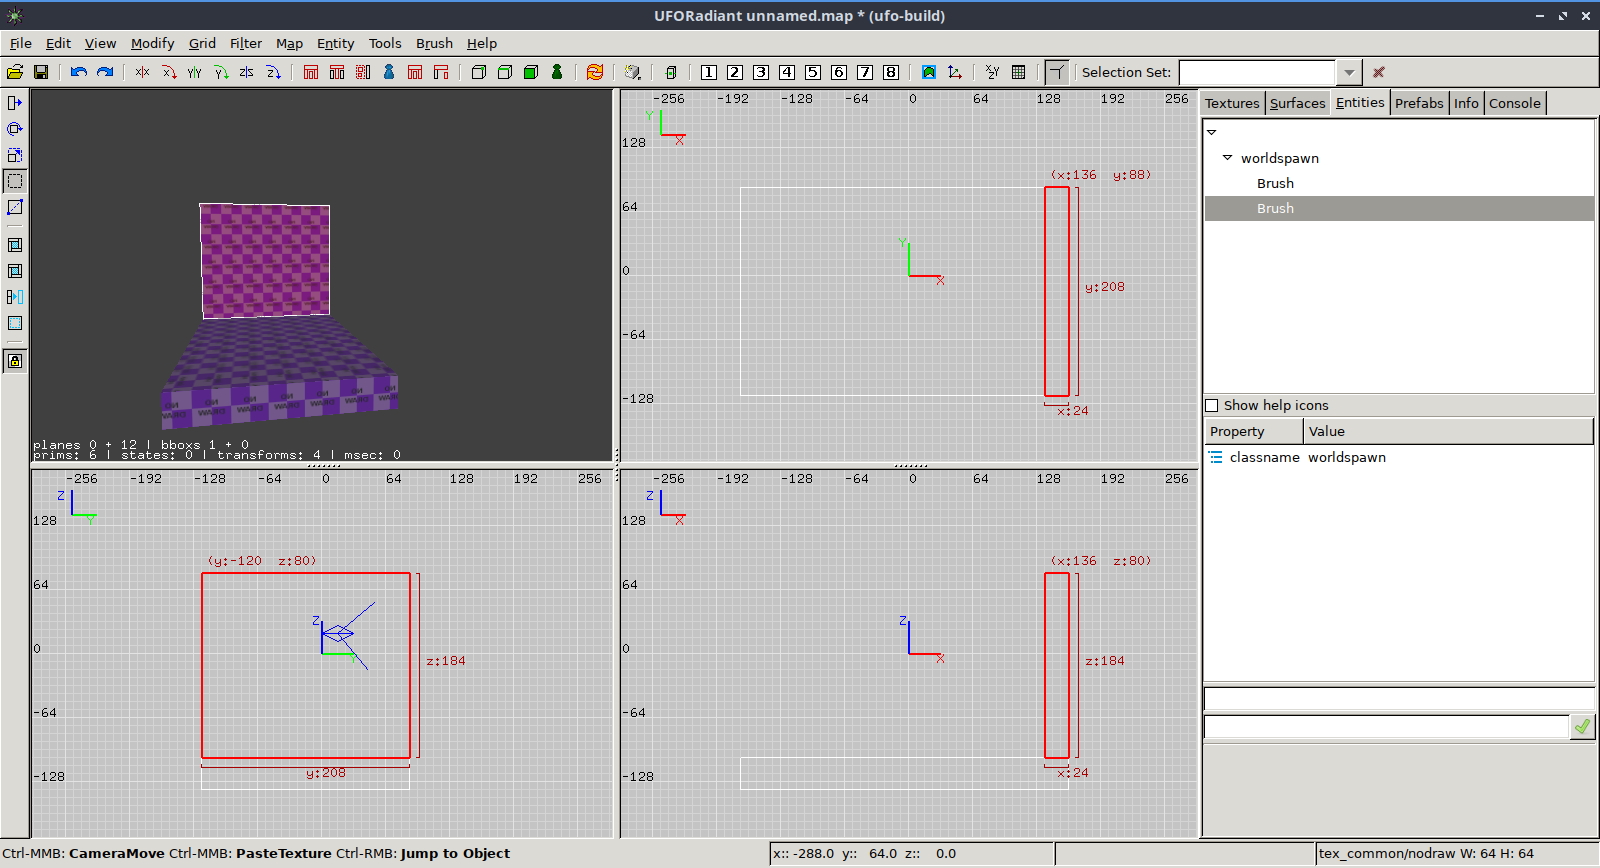This screenshot has height=868, width=1600.
Task: Save the map with the floppy disk icon
Action: pyautogui.click(x=41, y=72)
